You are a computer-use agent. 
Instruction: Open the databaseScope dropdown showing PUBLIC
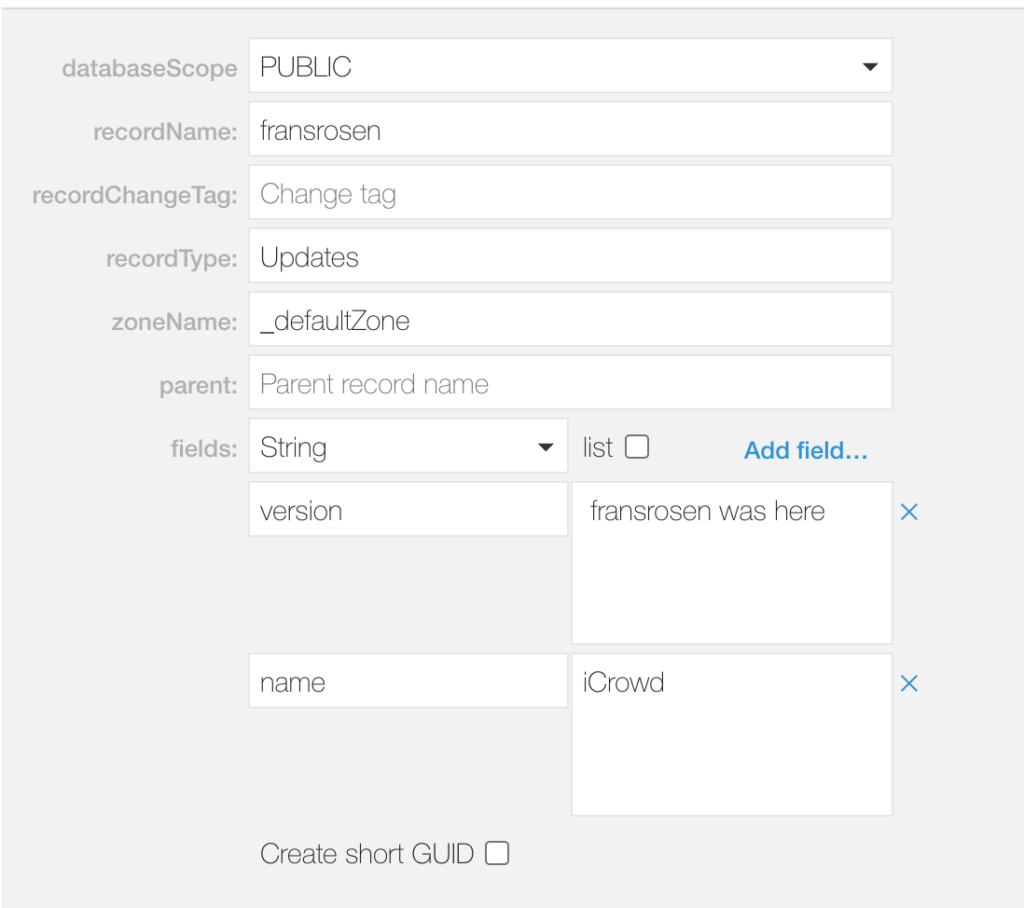point(569,66)
